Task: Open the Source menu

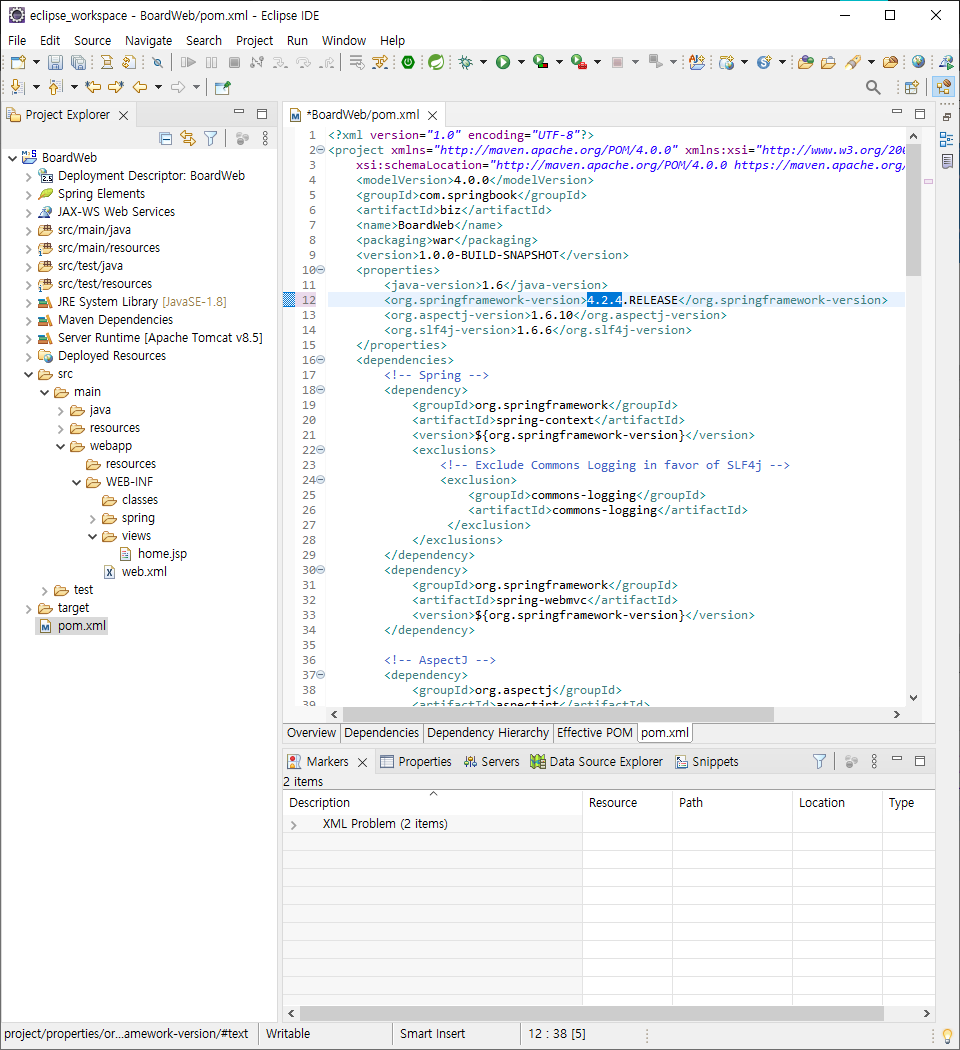Action: pos(92,40)
